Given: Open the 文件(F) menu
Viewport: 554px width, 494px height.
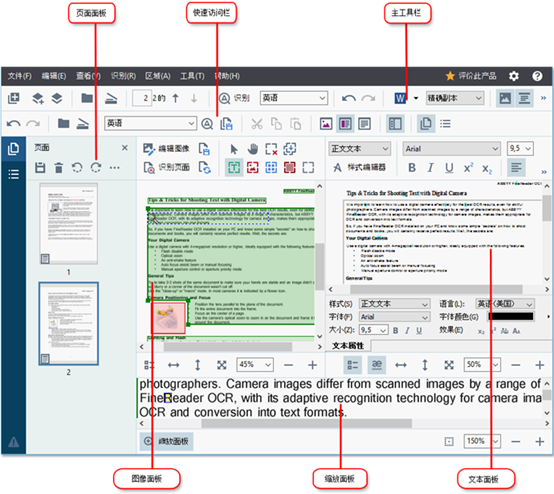Looking at the screenshot, I should coord(19,76).
